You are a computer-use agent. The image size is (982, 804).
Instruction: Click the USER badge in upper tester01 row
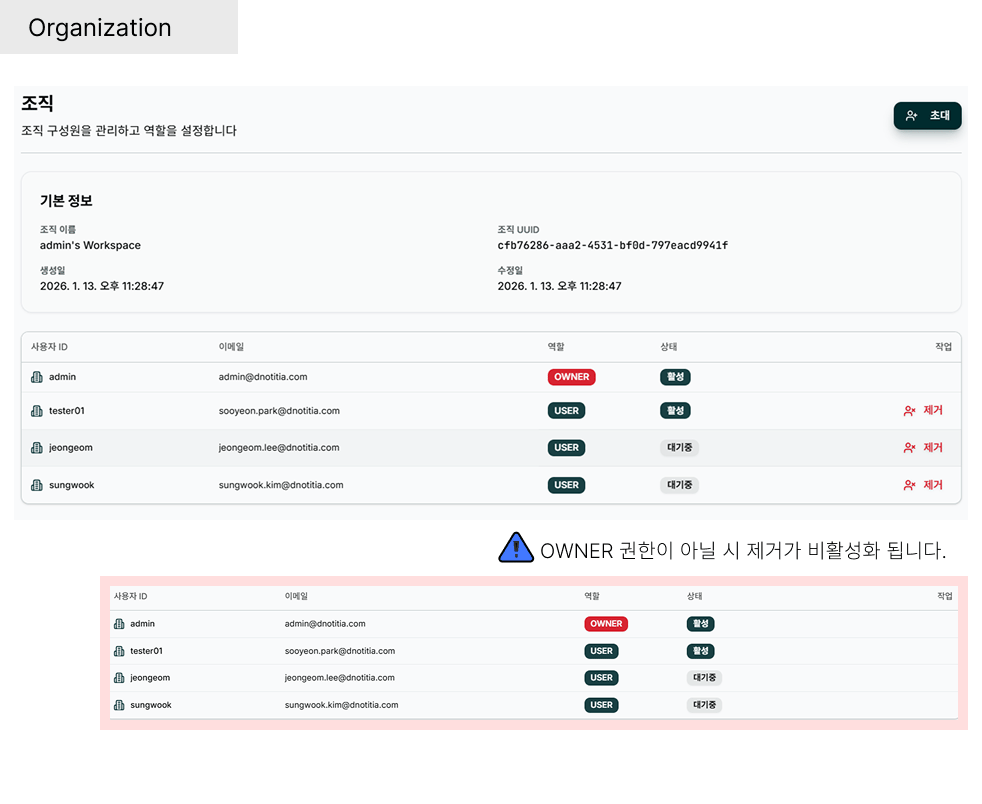566,411
